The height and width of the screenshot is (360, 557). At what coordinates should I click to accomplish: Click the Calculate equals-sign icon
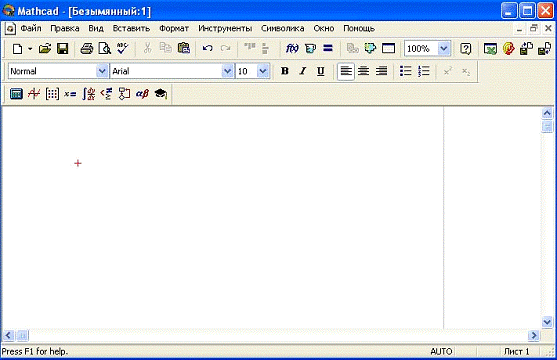coord(328,48)
